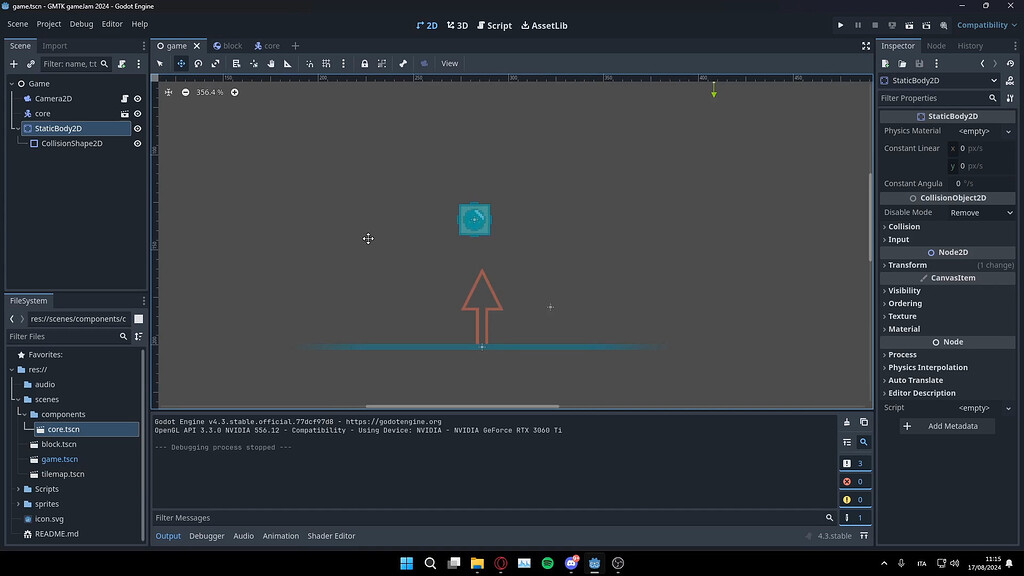Open the Debug menu

(x=82, y=24)
